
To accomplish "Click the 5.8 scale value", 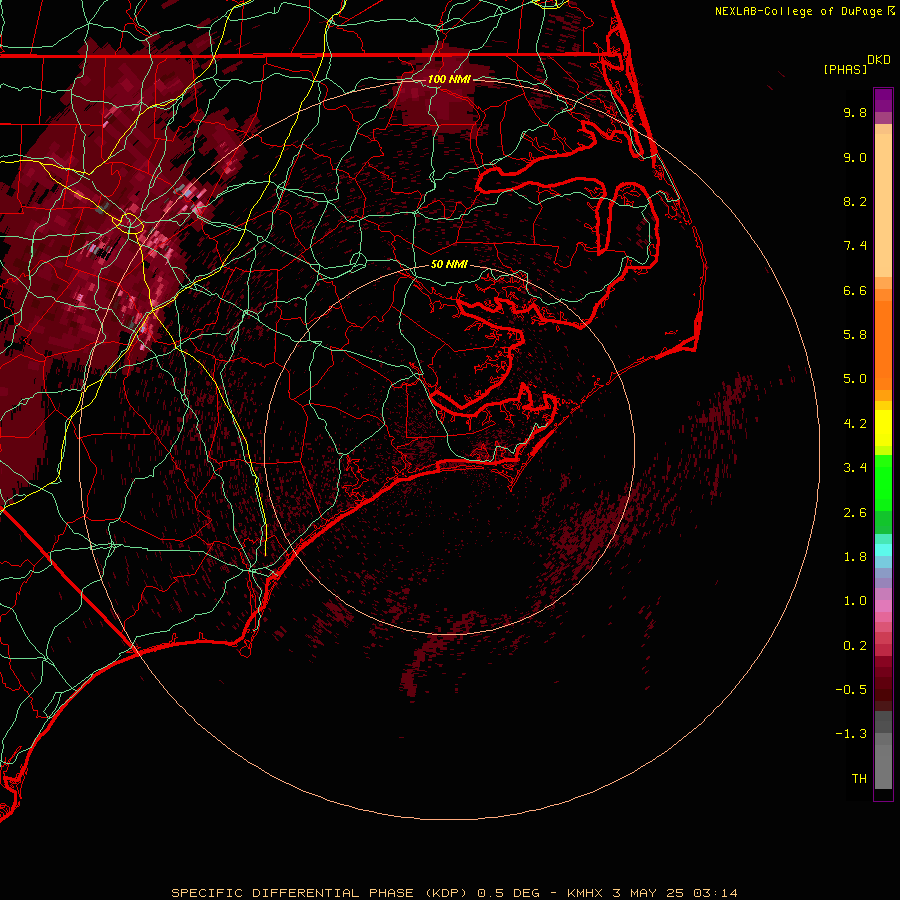I will tap(855, 335).
